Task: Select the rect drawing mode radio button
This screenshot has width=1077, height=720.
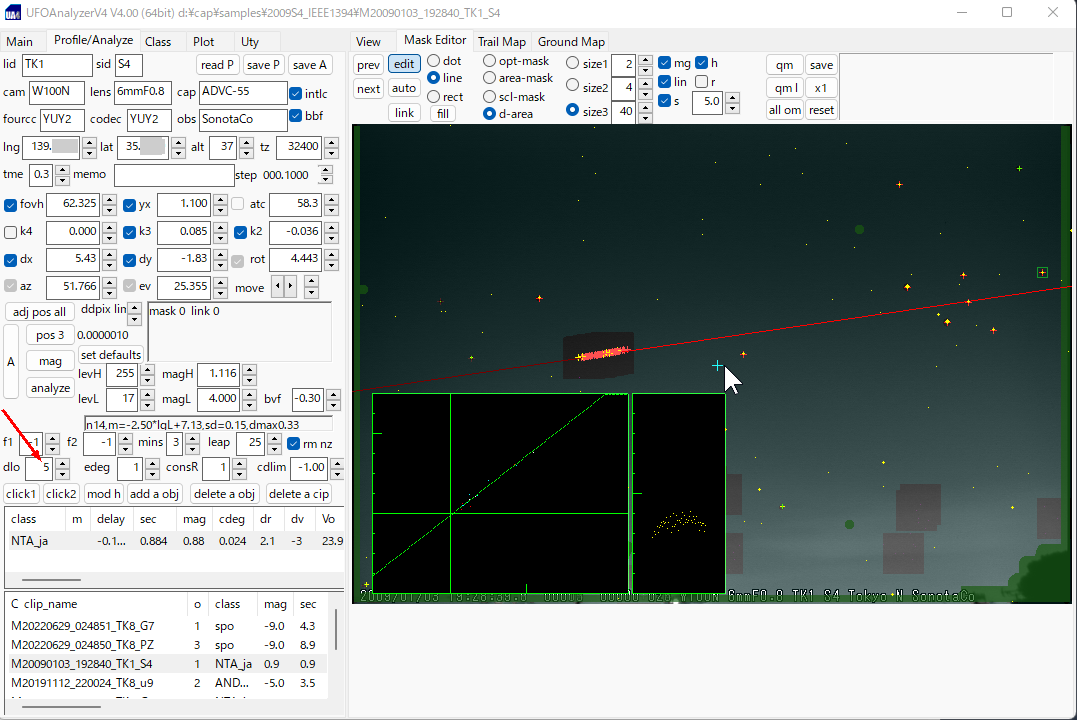Action: tap(434, 97)
